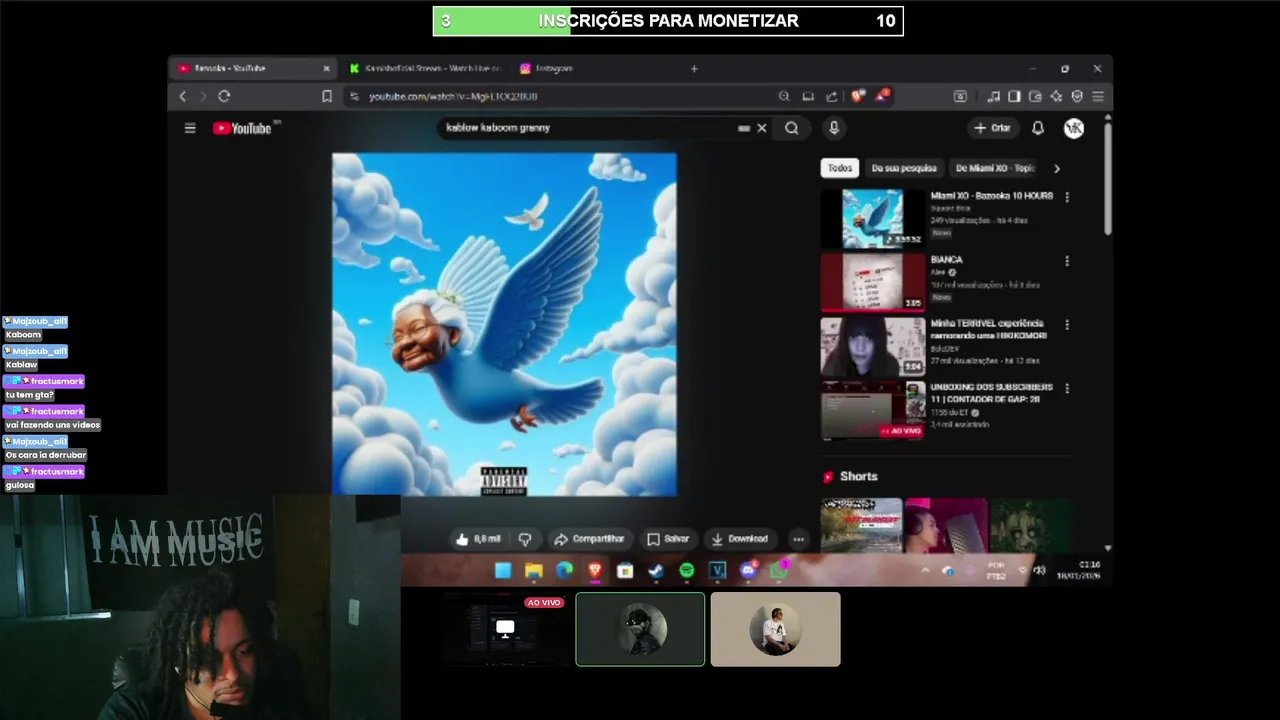The width and height of the screenshot is (1280, 720).
Task: Click the 'BIANCA' video title
Action: (x=946, y=260)
